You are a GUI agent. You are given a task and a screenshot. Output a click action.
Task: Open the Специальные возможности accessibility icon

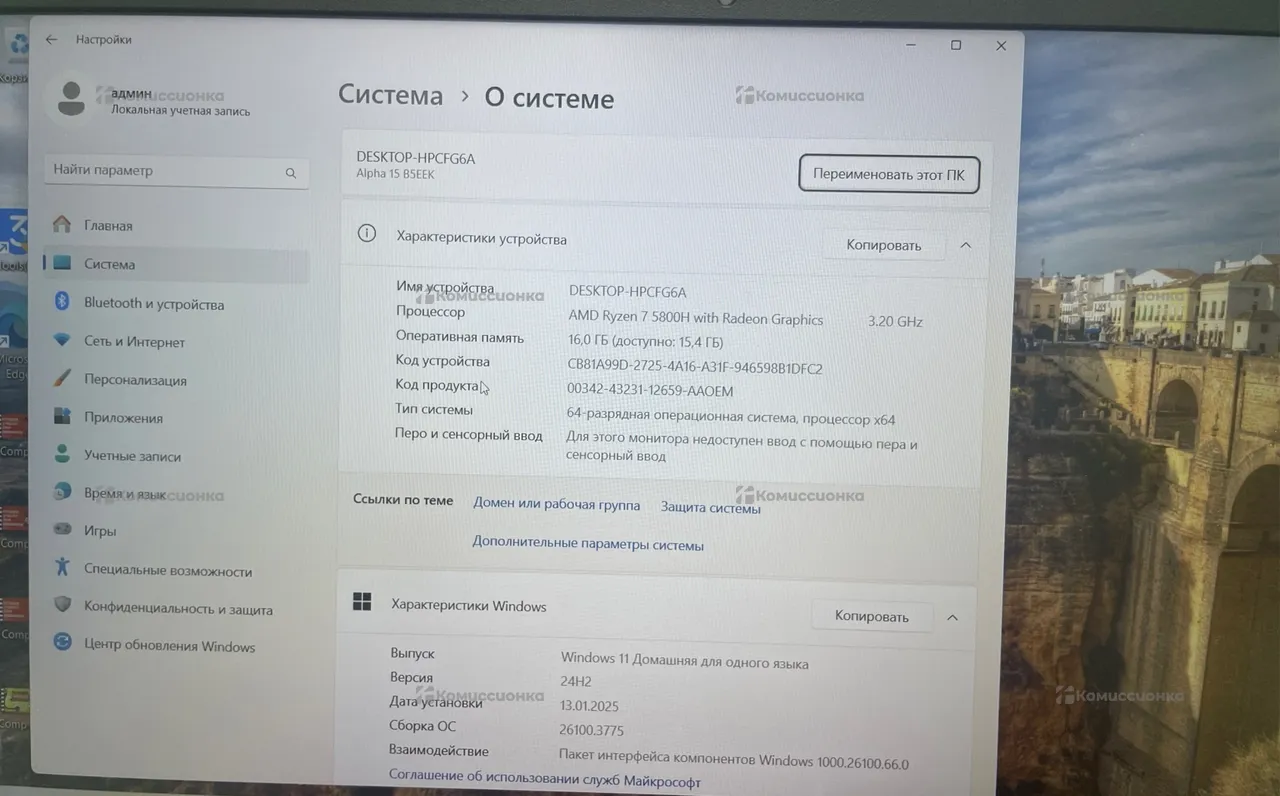point(62,568)
